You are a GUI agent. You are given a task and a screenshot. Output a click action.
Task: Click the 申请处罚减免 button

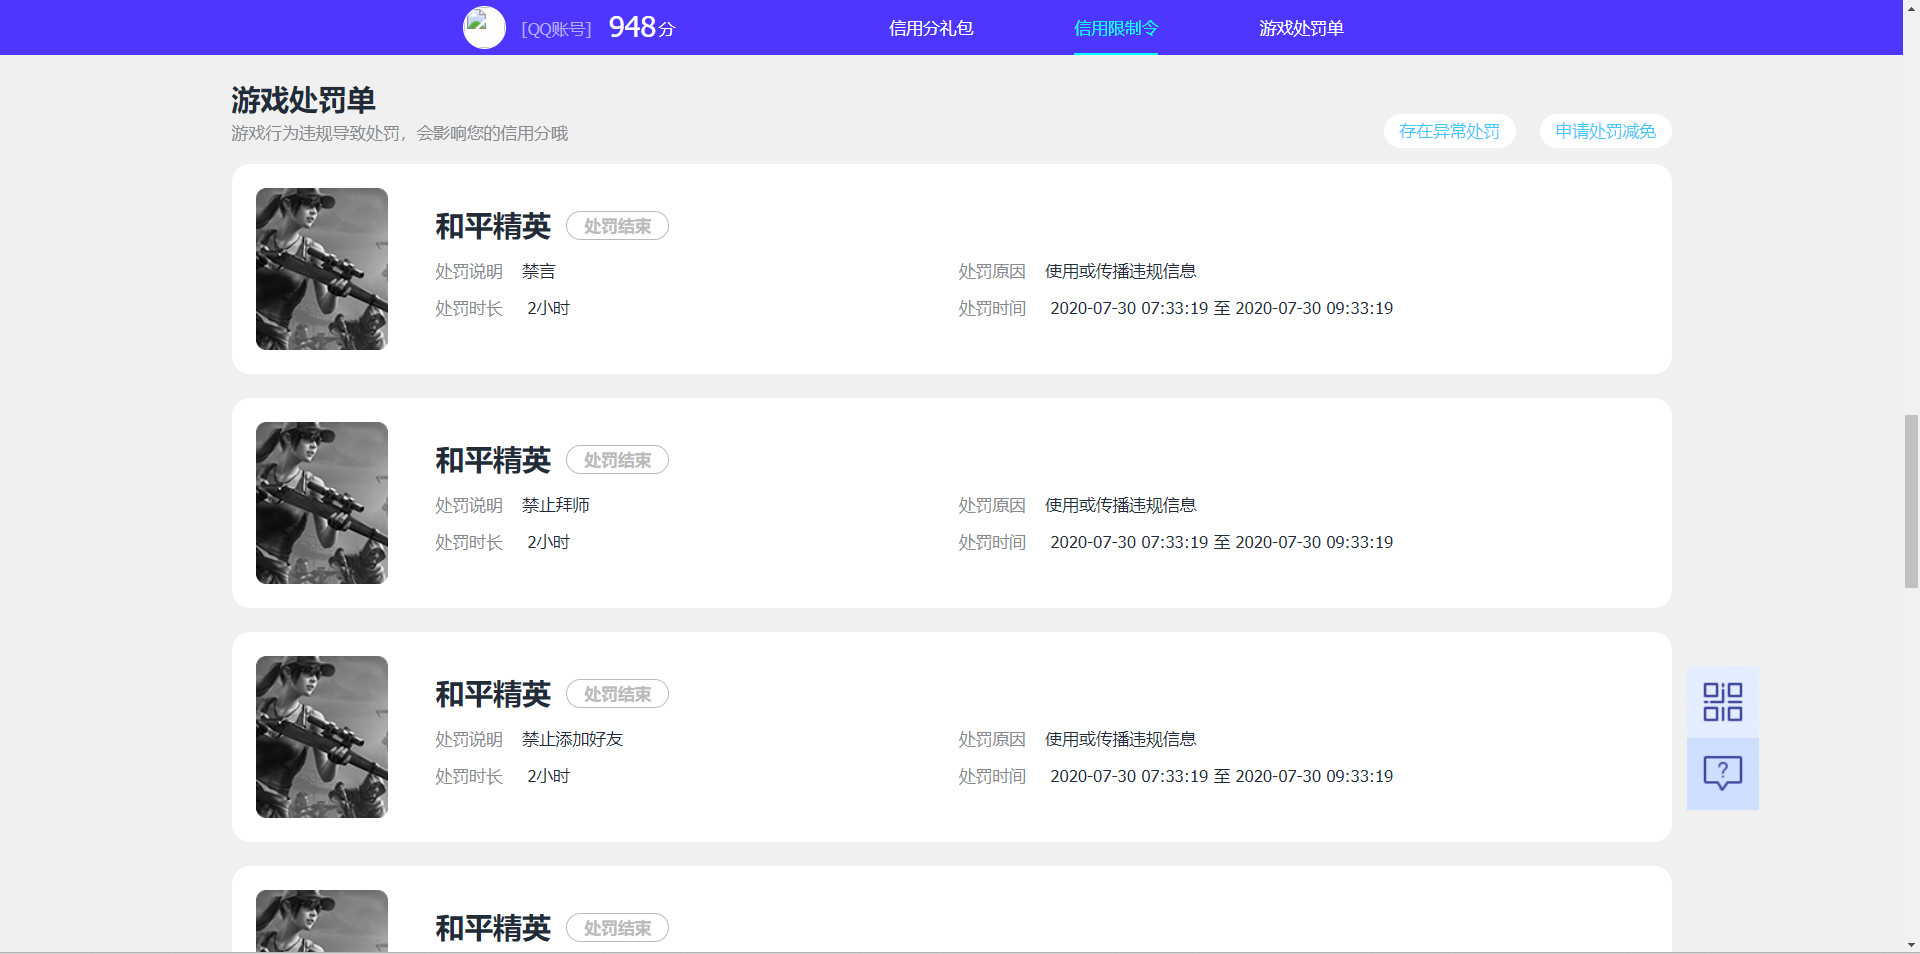point(1605,131)
